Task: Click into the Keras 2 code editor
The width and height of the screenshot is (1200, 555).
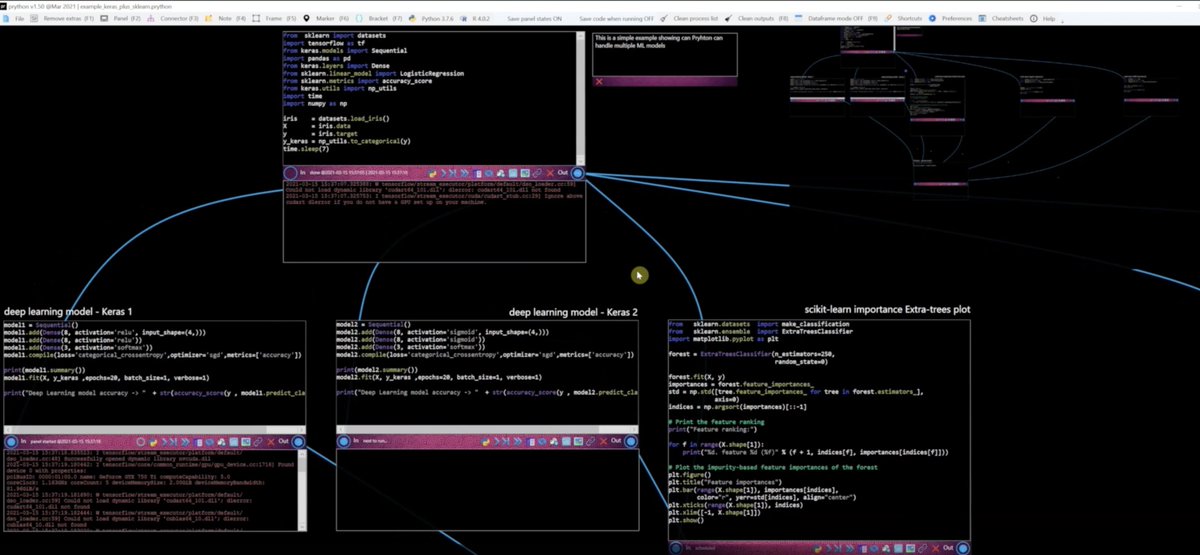Action: point(486,376)
